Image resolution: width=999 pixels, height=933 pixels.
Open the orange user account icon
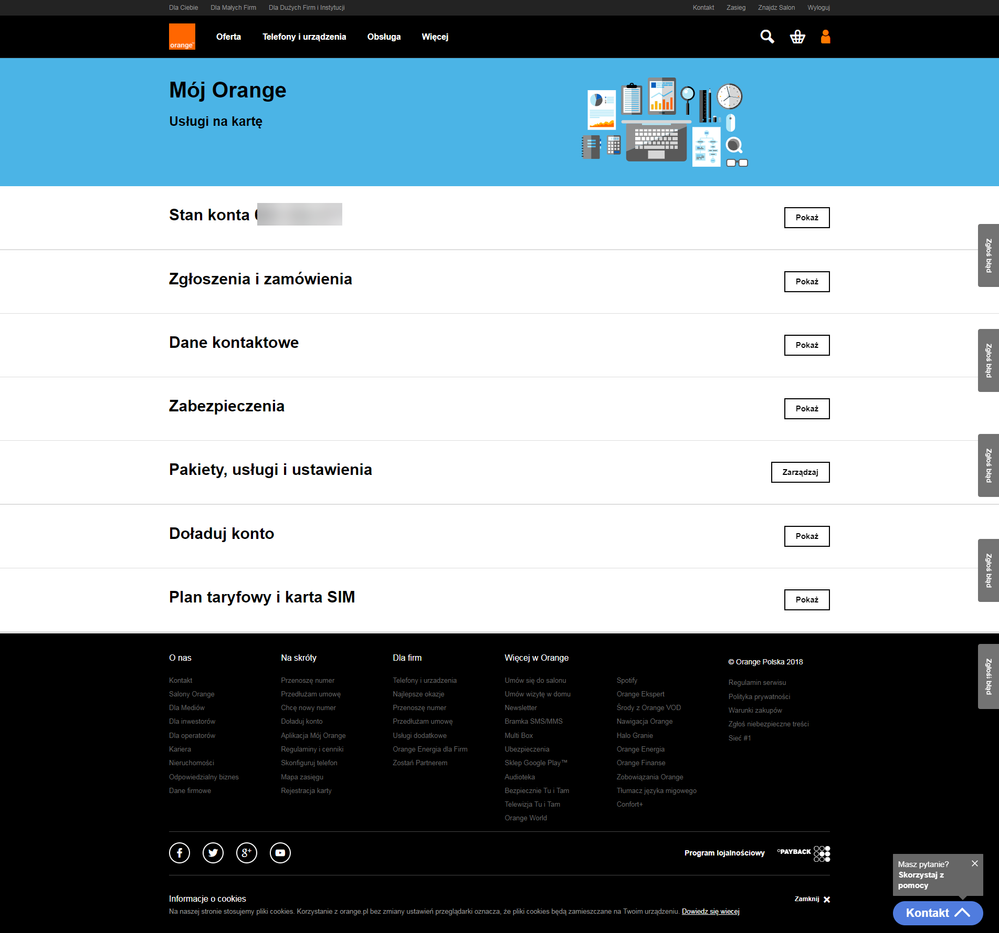(825, 36)
